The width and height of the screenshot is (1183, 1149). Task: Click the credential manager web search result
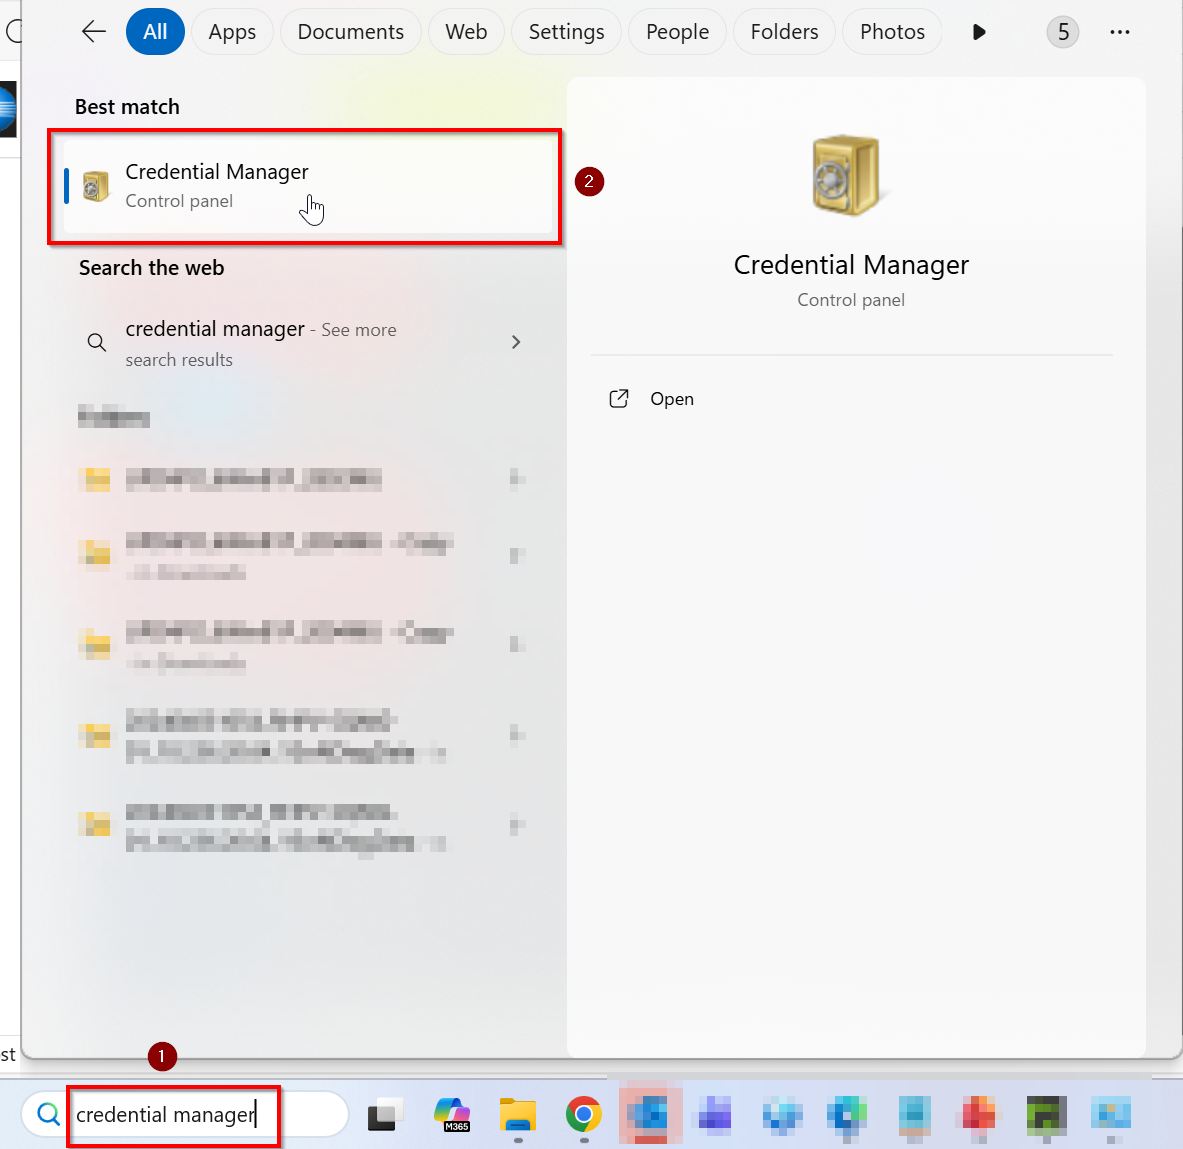(260, 342)
